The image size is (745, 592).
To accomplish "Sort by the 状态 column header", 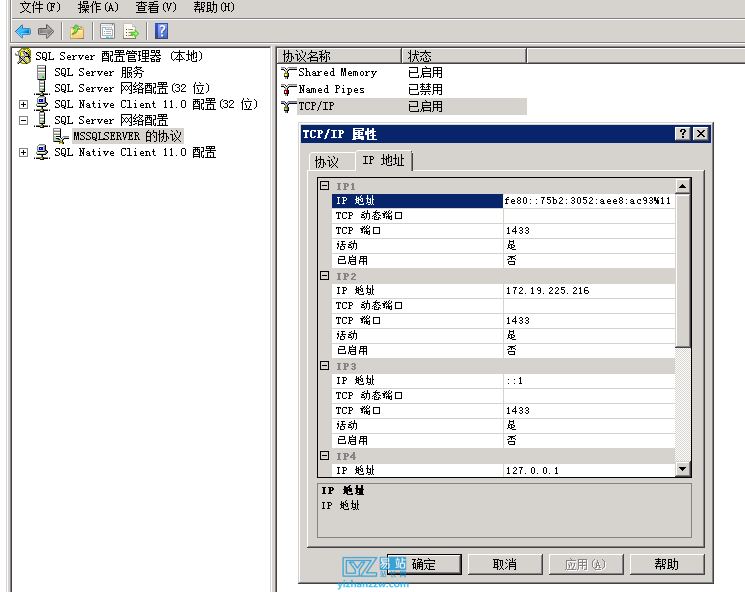I will click(464, 56).
